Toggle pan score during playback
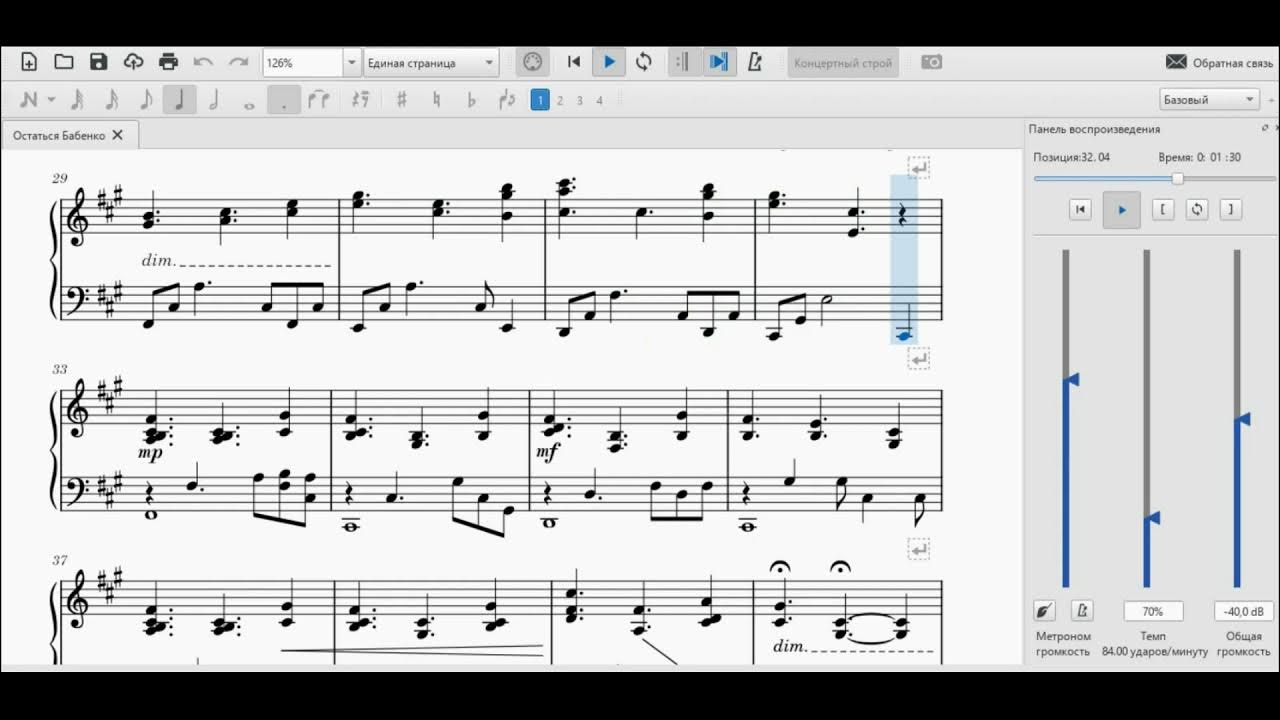Viewport: 1280px width, 720px height. click(718, 62)
